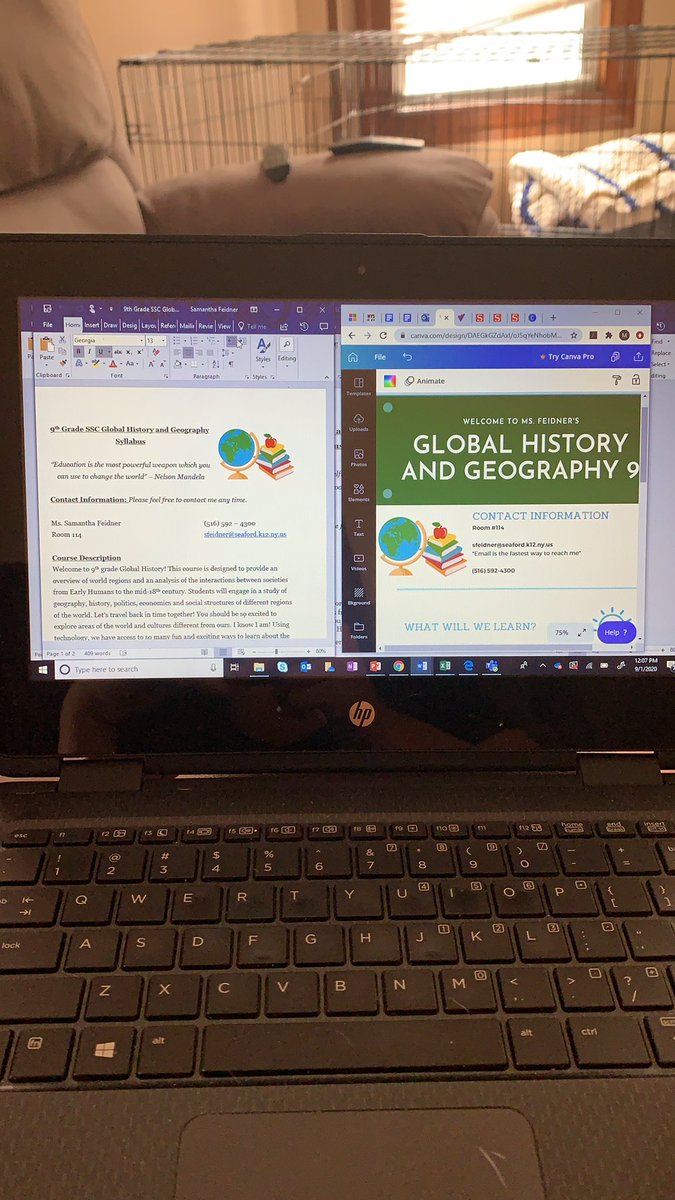This screenshot has width=675, height=1200.
Task: Click Canva duplicate page icon
Action: (x=613, y=356)
